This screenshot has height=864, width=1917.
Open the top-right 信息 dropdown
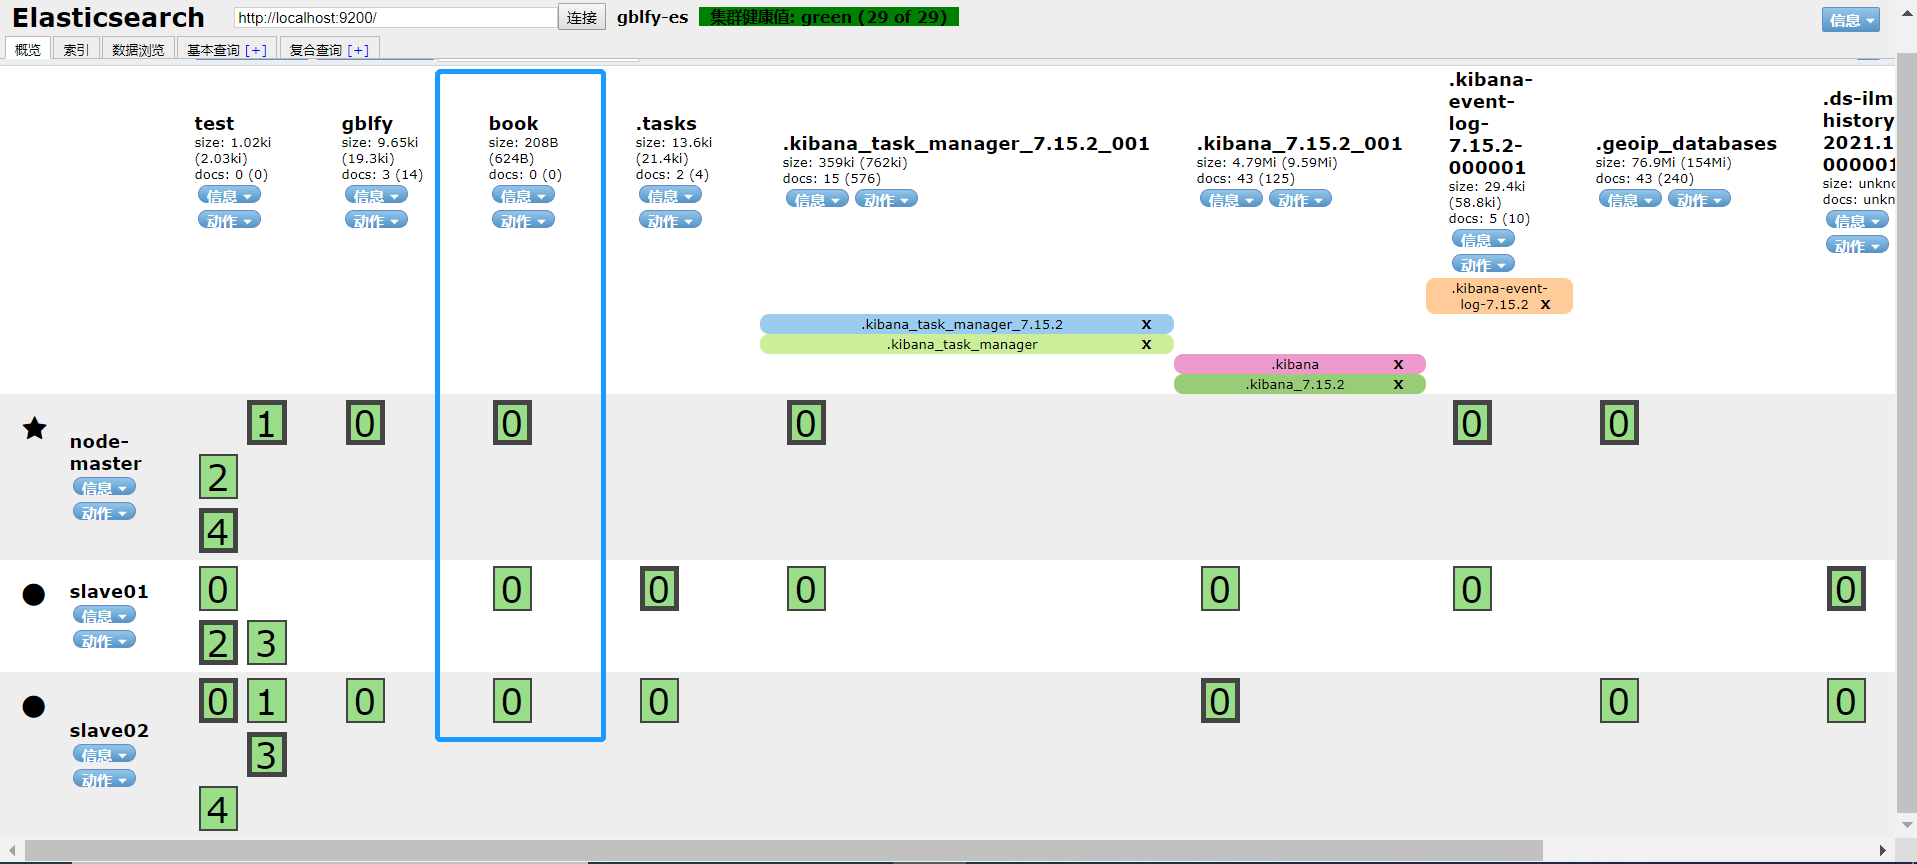[x=1850, y=19]
